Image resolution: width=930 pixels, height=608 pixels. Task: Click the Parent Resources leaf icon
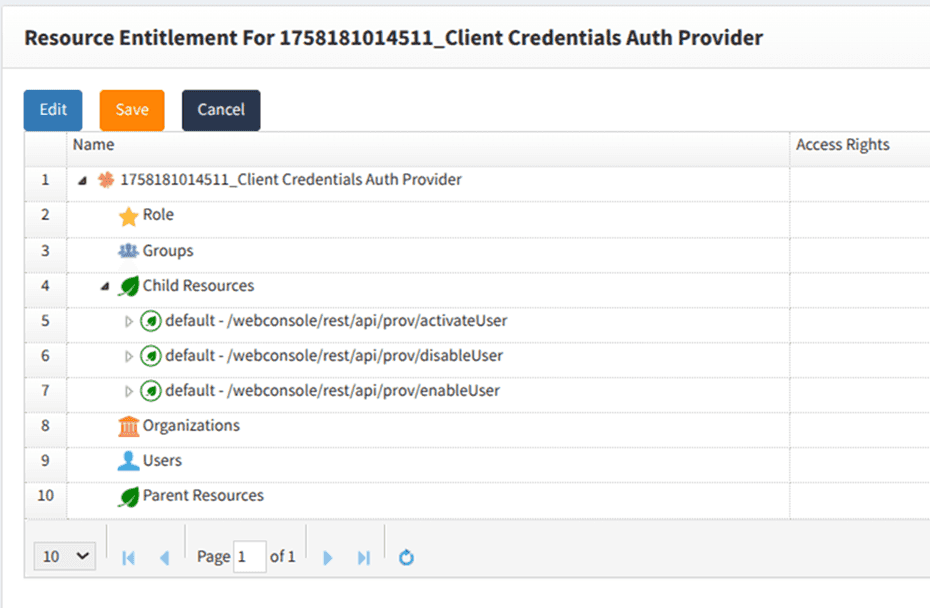(x=128, y=497)
